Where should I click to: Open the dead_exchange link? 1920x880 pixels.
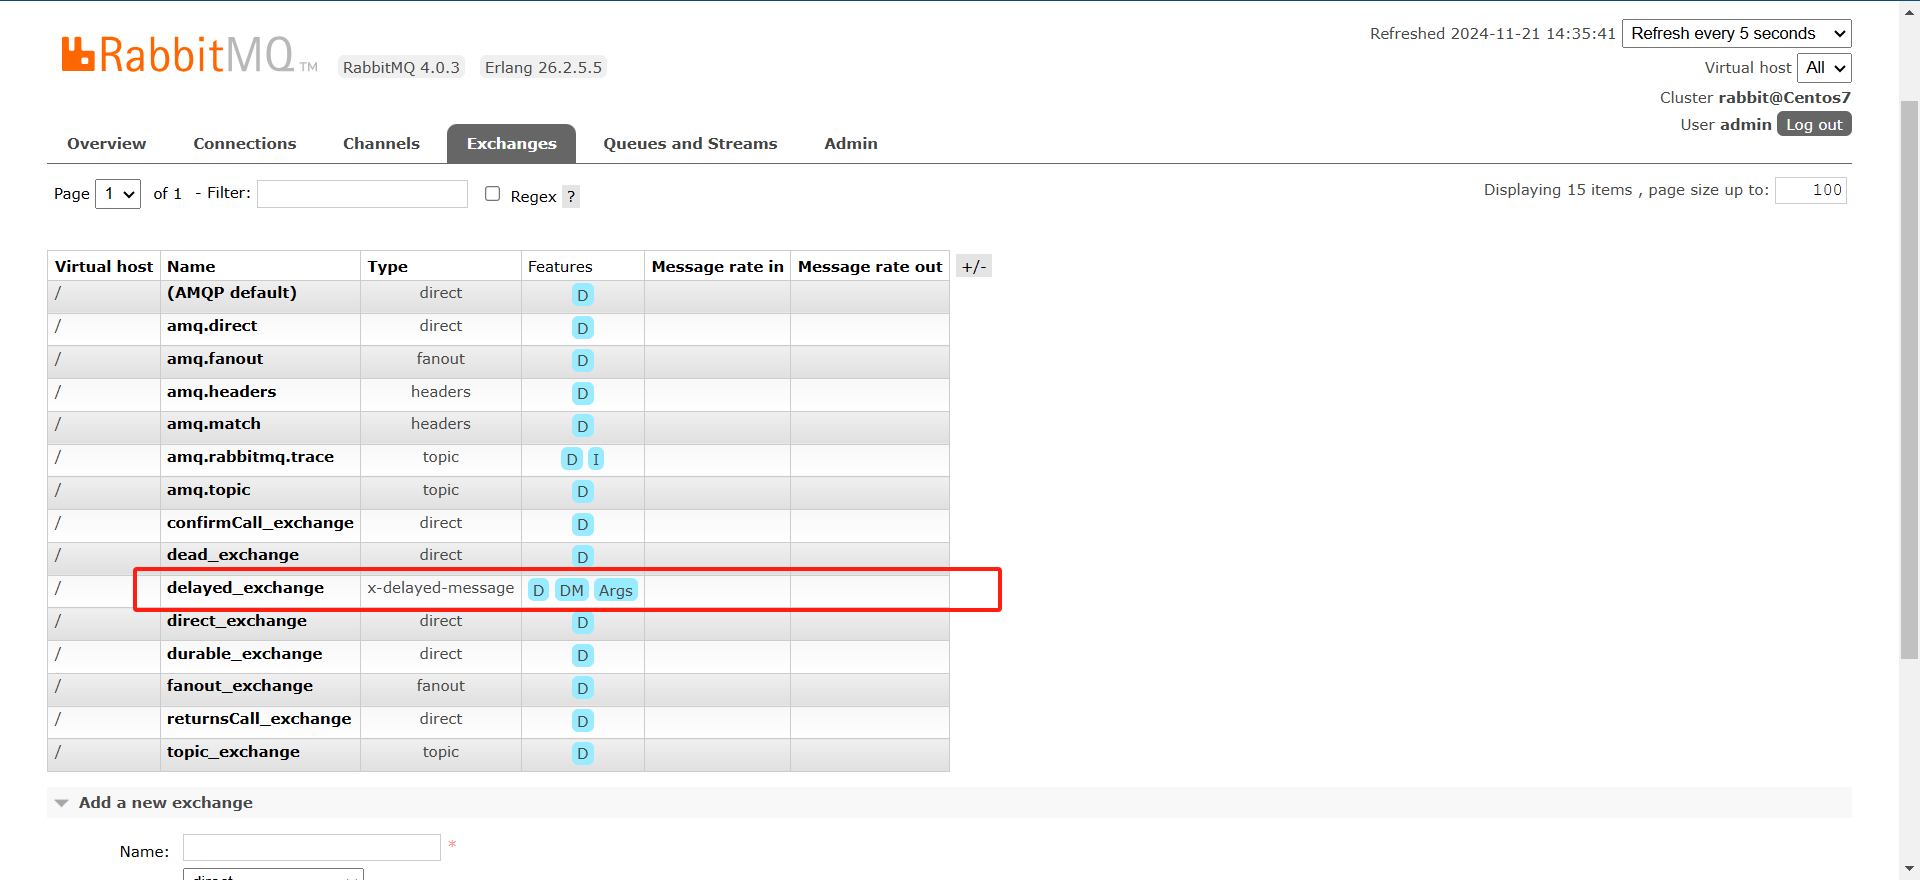coord(233,555)
